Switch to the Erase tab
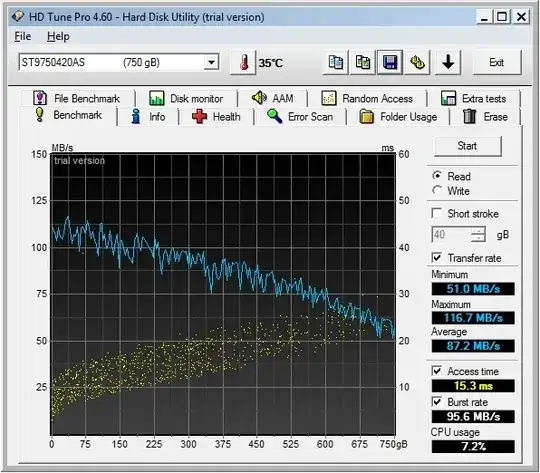This screenshot has width=540, height=473. 485,117
